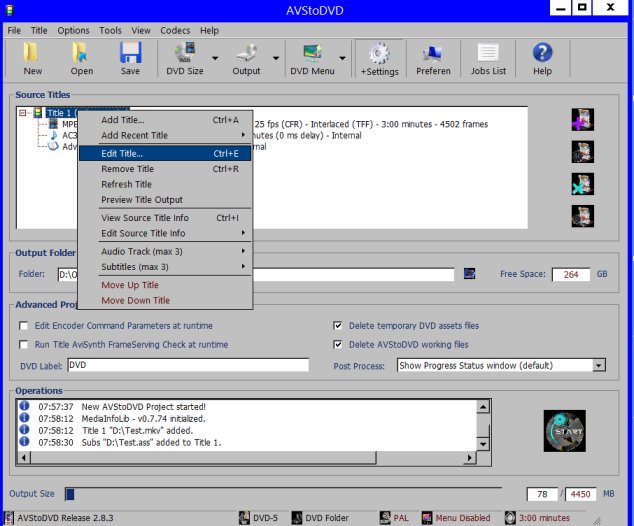Viewport: 634px width, 526px height.
Task: Open the Output dropdown arrow
Action: pos(276,58)
